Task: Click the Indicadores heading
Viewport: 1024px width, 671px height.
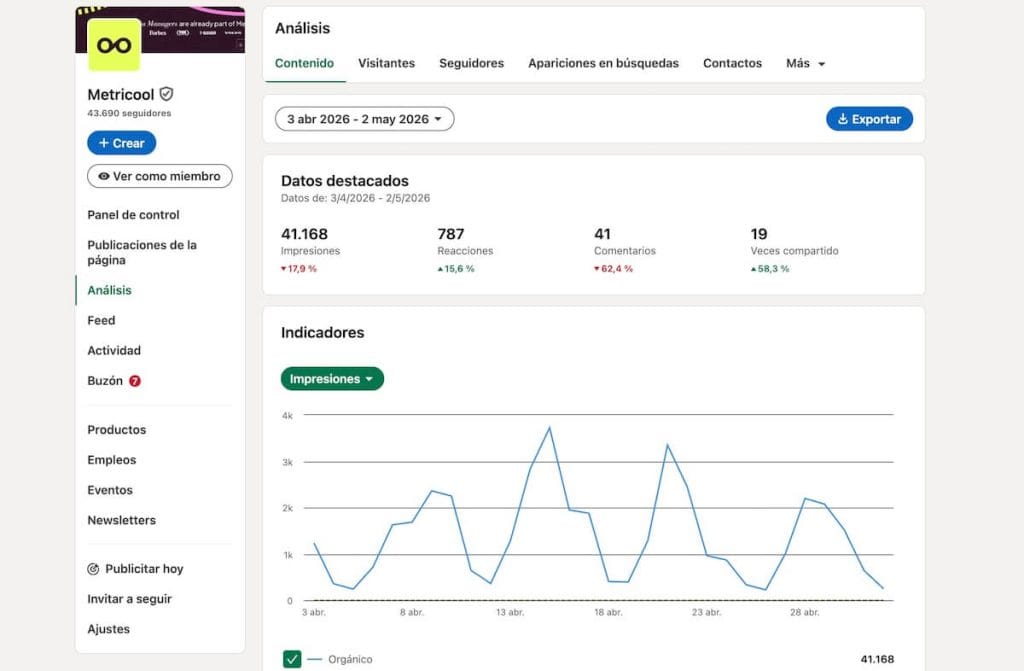Action: click(323, 333)
